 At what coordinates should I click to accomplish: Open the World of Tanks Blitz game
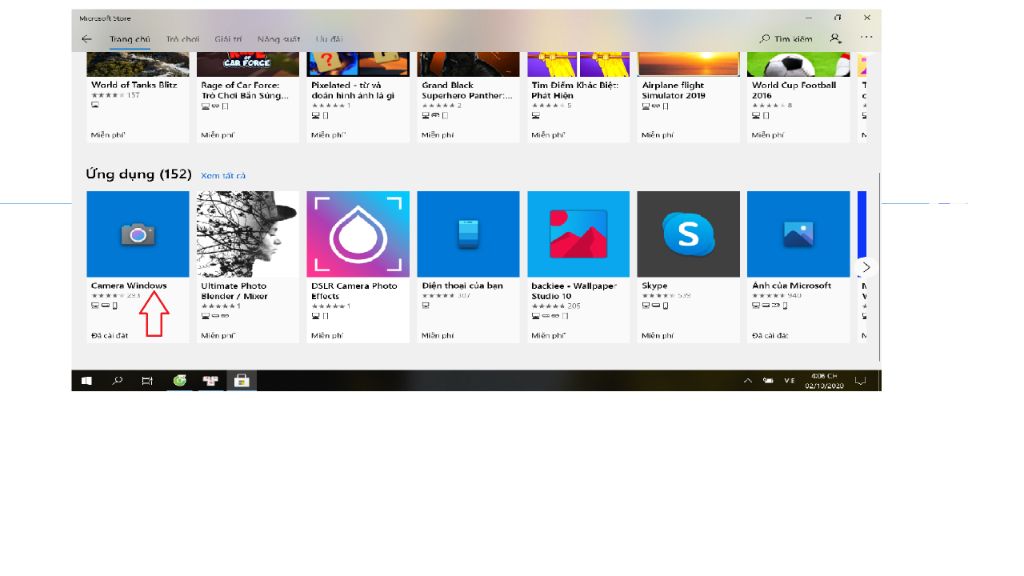tap(138, 97)
